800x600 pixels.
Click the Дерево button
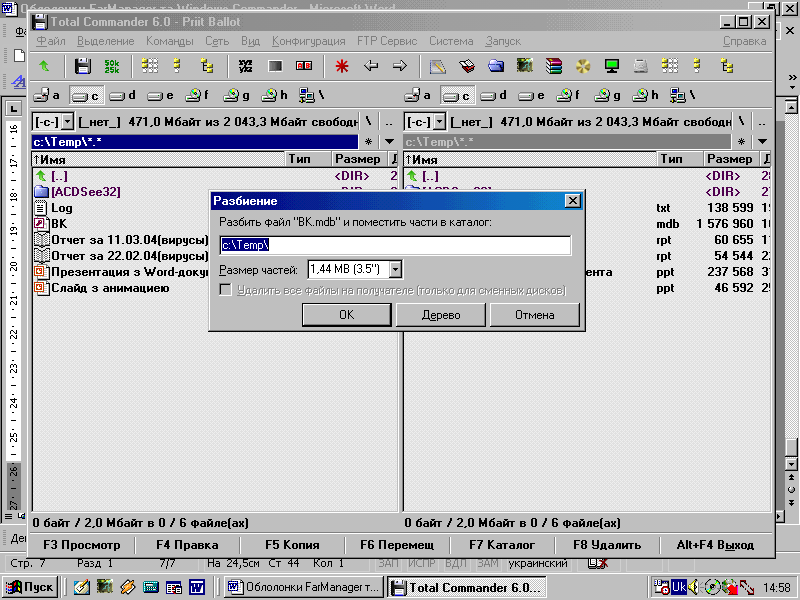[441, 315]
